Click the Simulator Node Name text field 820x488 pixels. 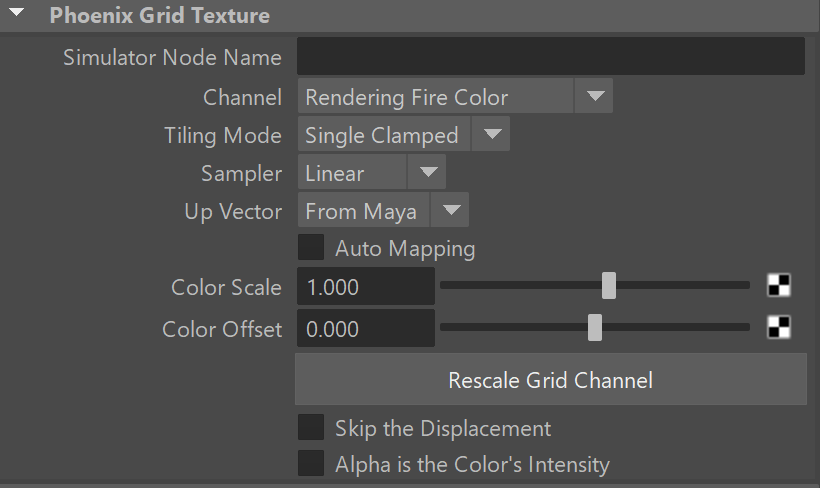[551, 56]
